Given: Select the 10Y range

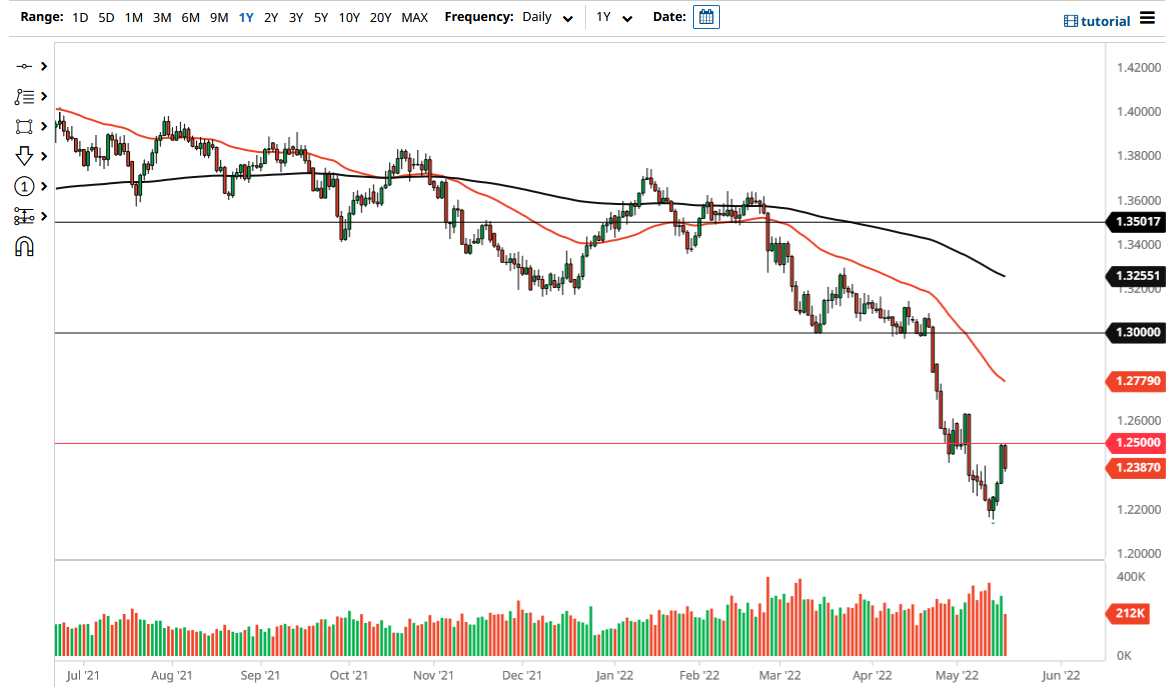Looking at the screenshot, I should tap(349, 17).
